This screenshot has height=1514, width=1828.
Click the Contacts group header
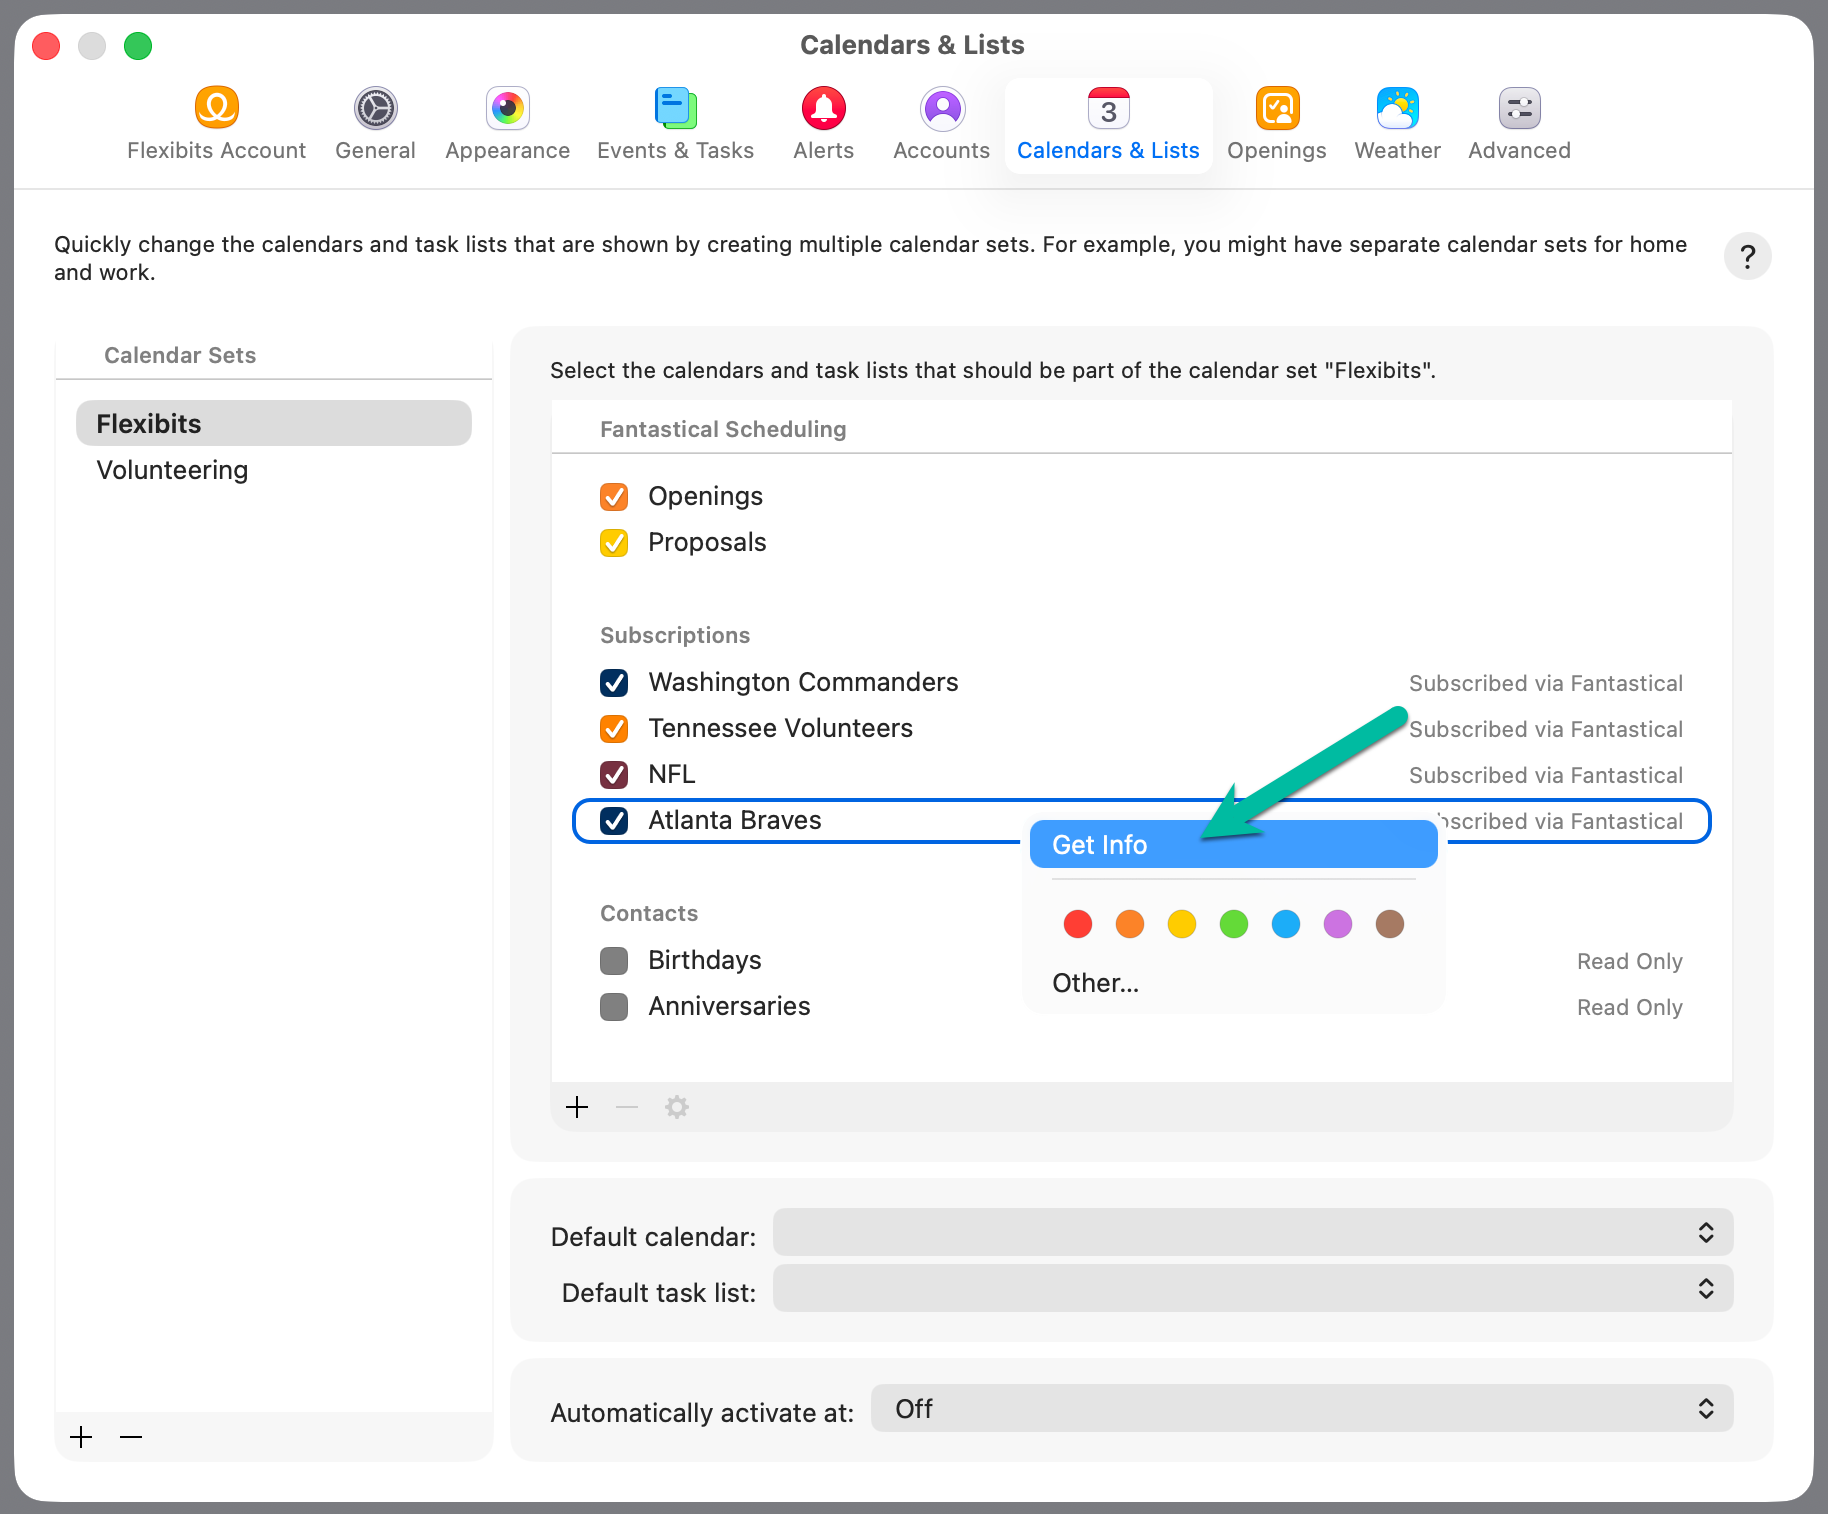(649, 913)
